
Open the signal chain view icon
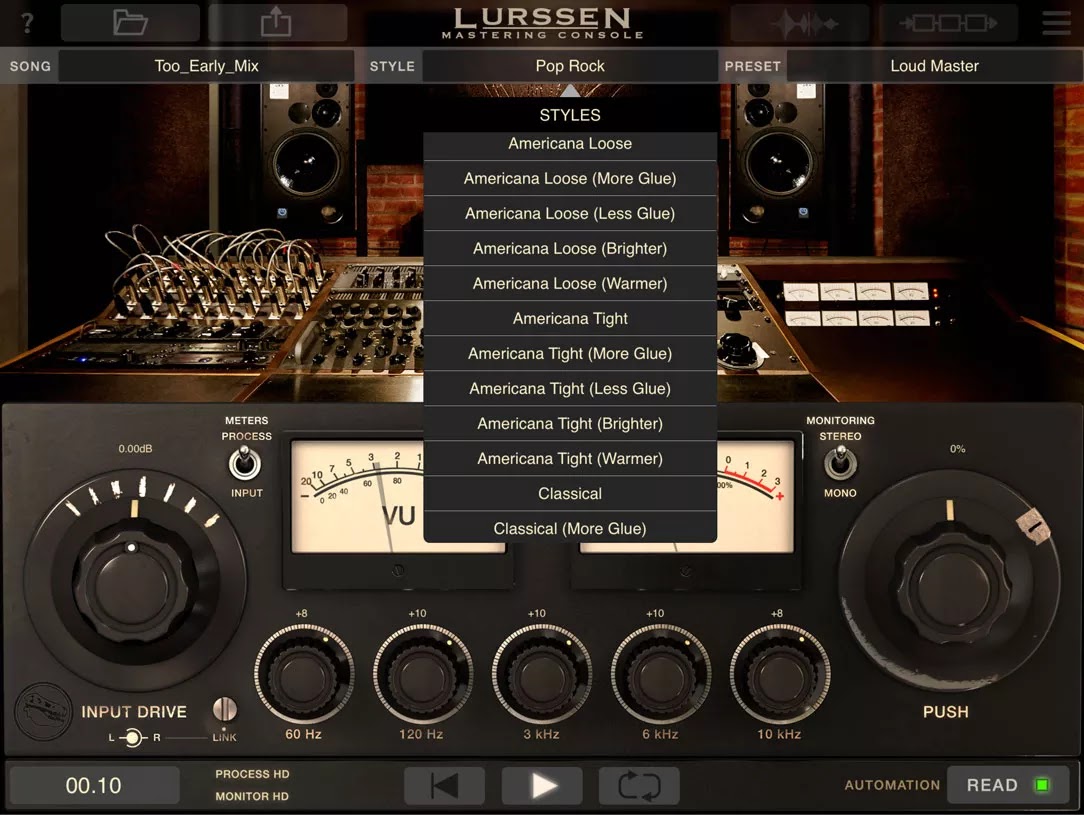coord(947,22)
